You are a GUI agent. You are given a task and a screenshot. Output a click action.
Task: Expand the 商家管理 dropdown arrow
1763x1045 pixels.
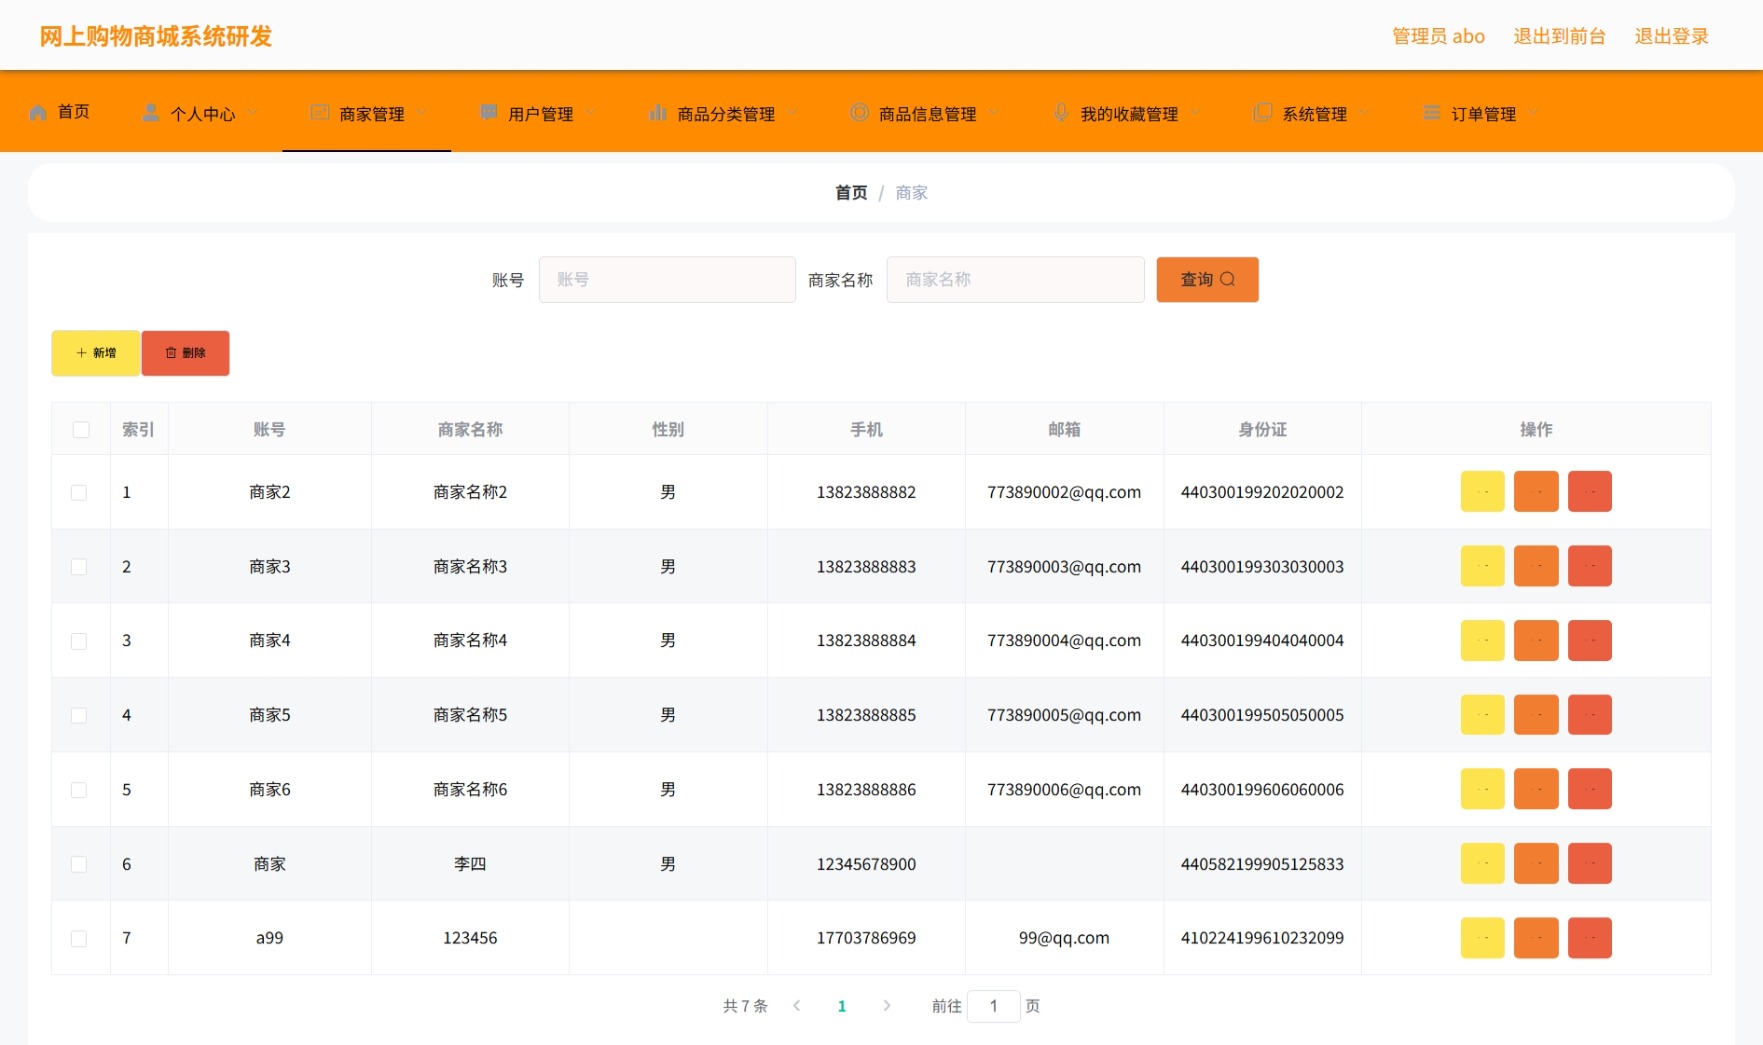coord(421,112)
